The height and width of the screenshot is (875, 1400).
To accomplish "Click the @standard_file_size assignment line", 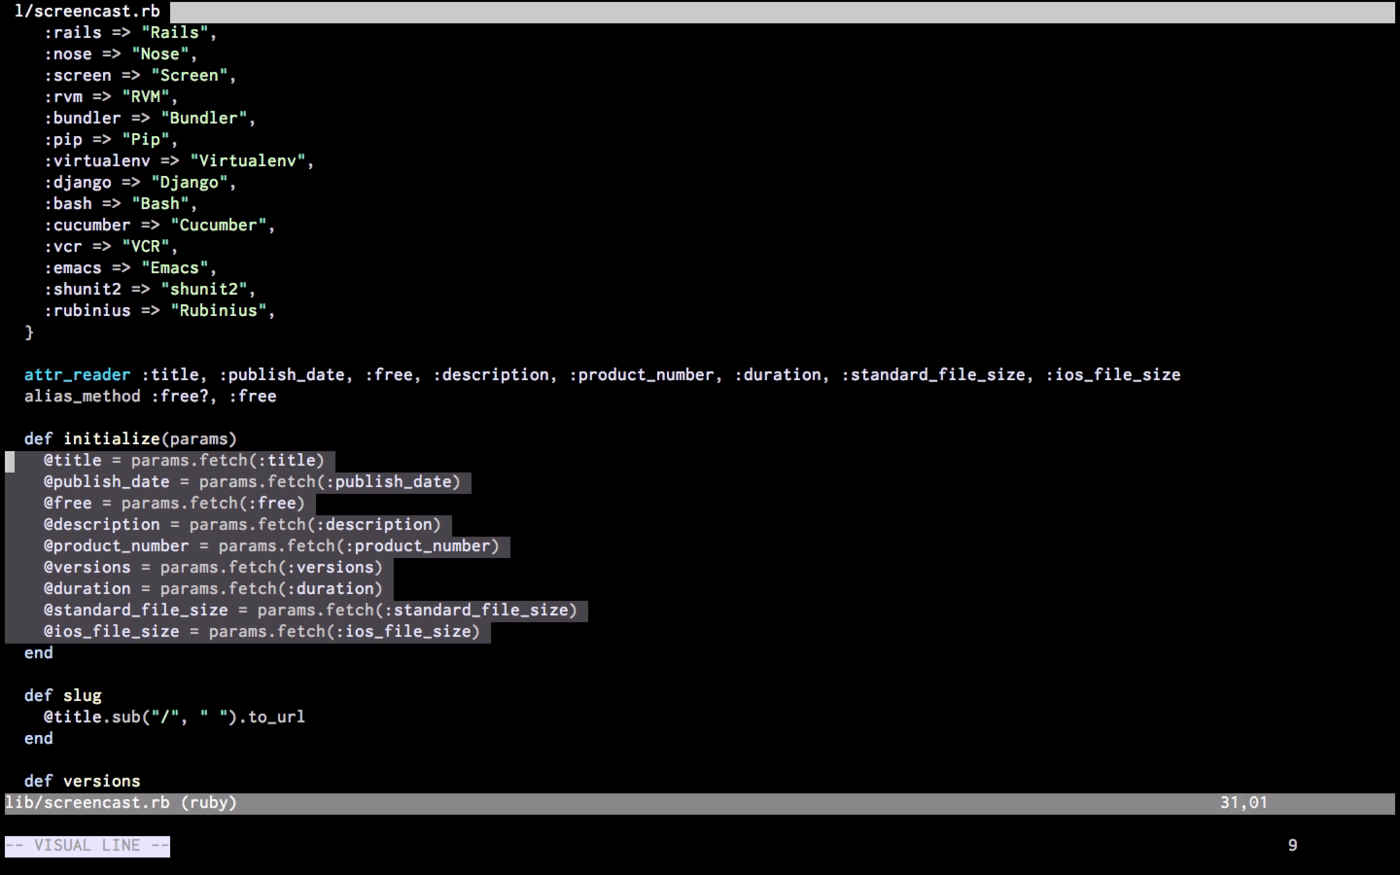I will (310, 610).
